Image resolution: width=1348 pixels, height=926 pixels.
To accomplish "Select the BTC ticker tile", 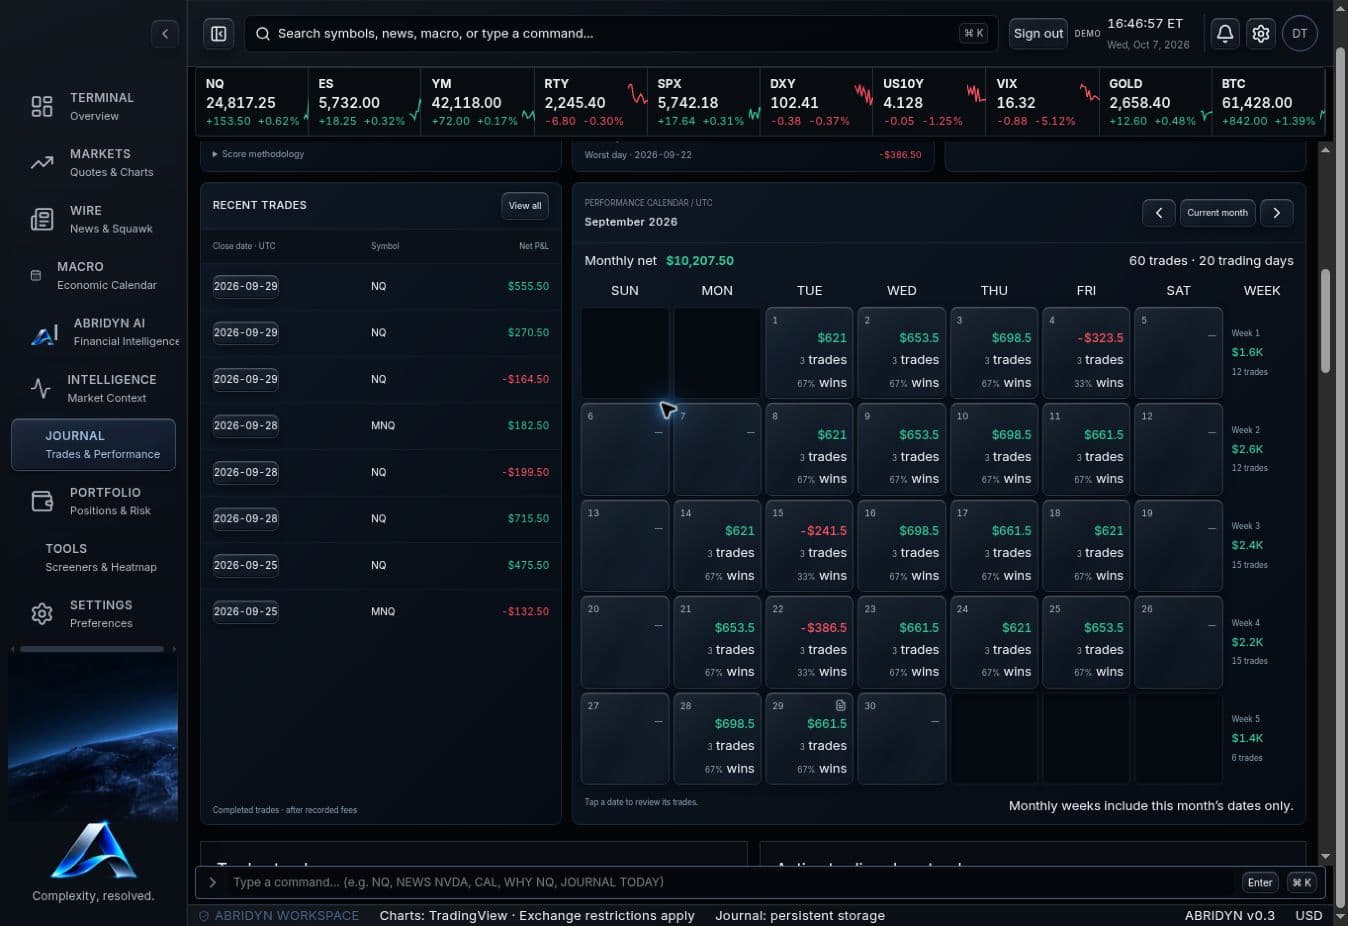I will [1267, 101].
